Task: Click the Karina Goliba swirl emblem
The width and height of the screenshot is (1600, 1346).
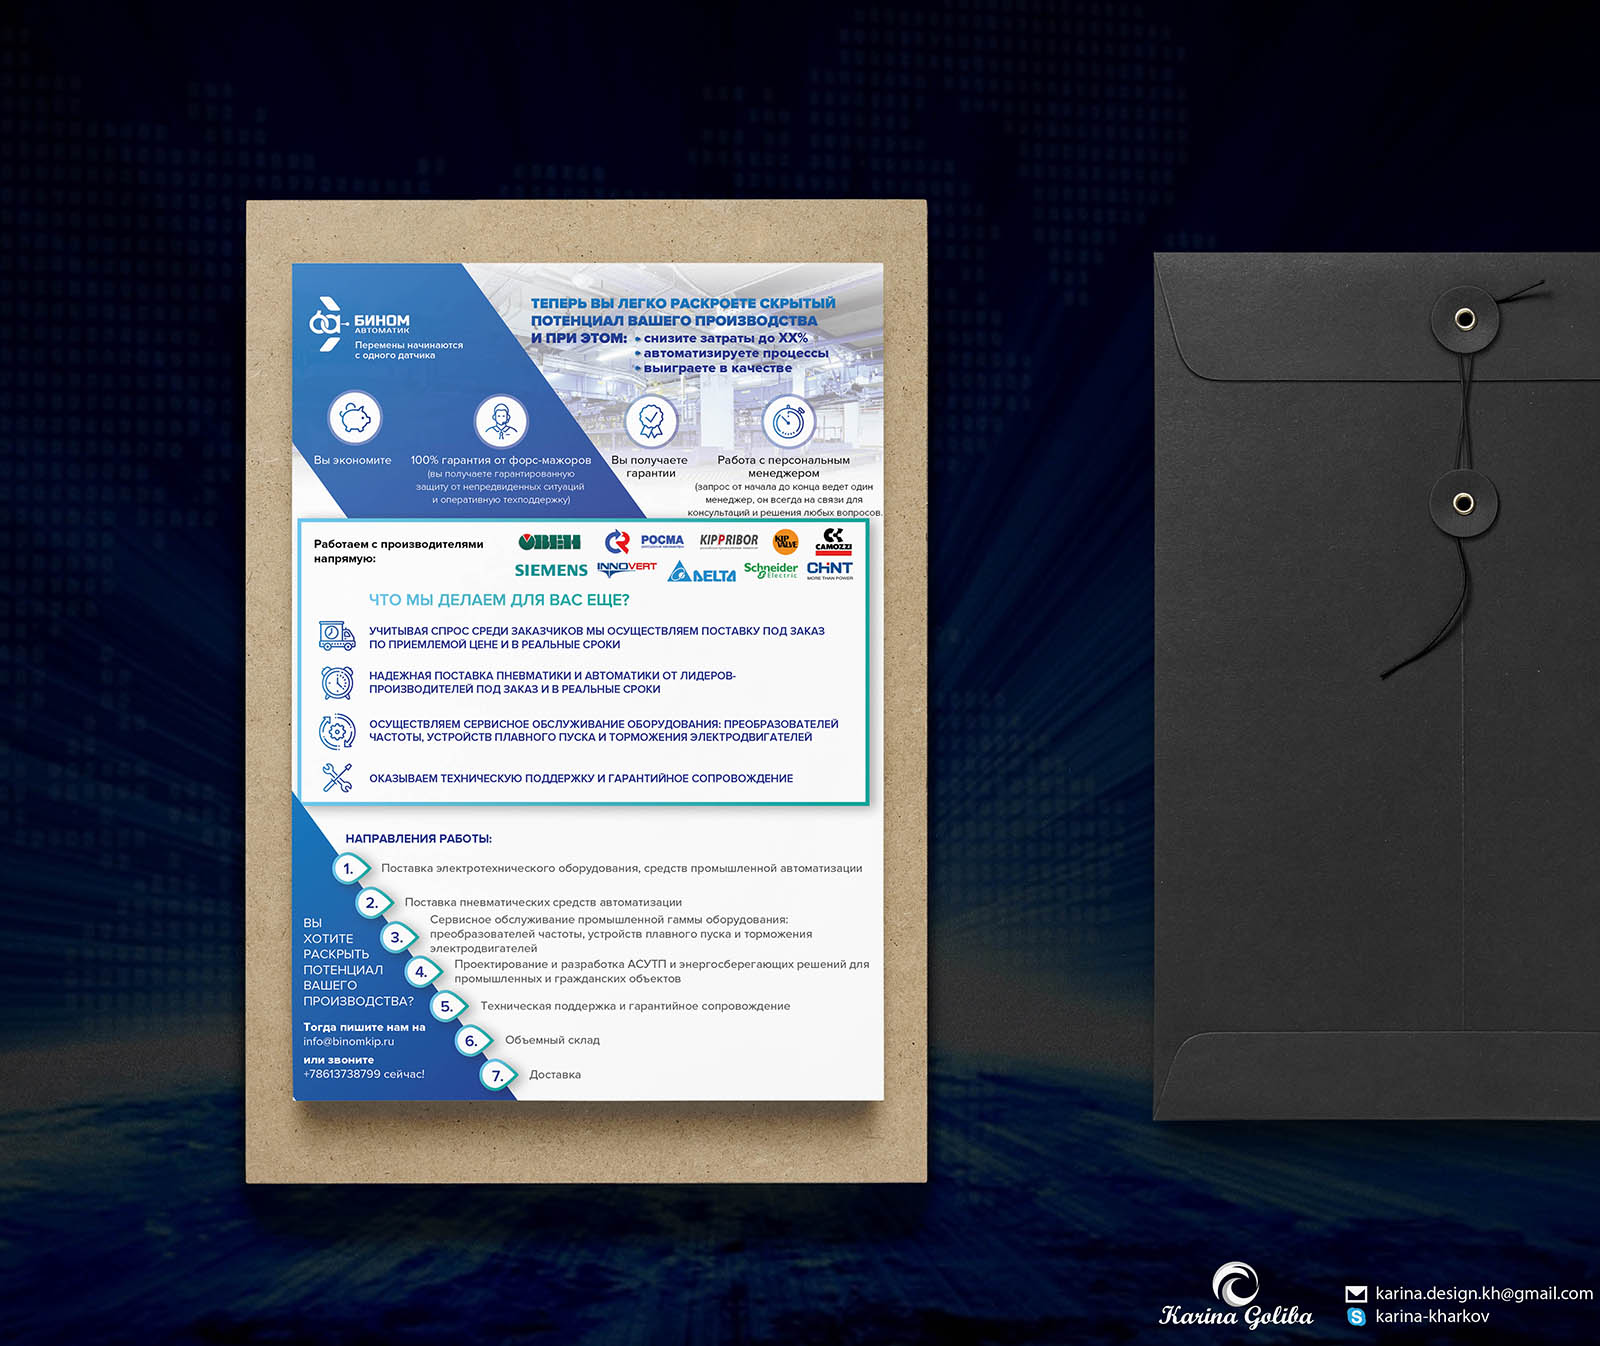Action: click(x=1236, y=1284)
